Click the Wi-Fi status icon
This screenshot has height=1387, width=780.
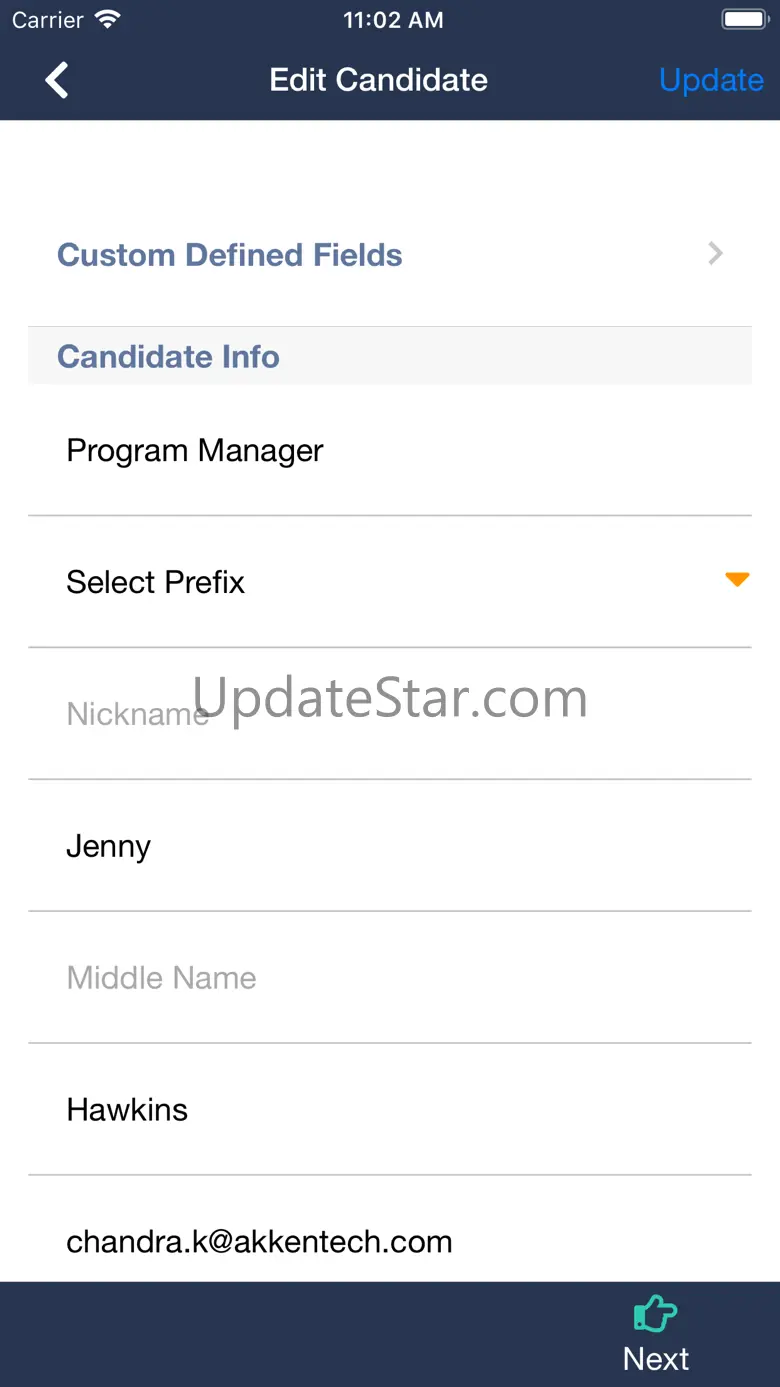click(x=106, y=20)
